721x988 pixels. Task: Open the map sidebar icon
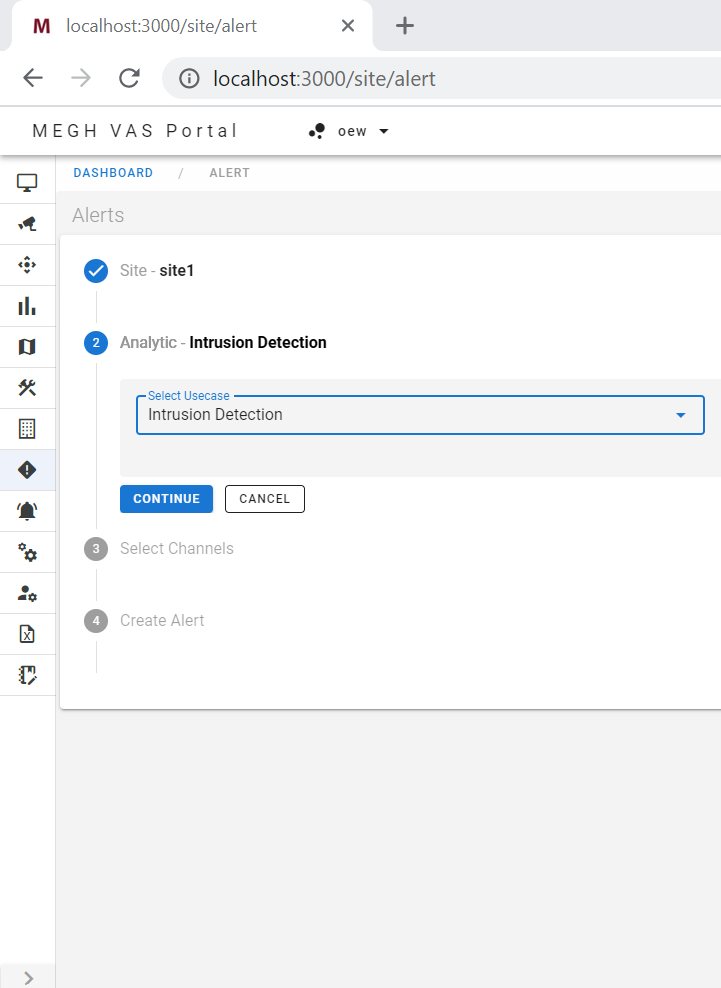(27, 347)
